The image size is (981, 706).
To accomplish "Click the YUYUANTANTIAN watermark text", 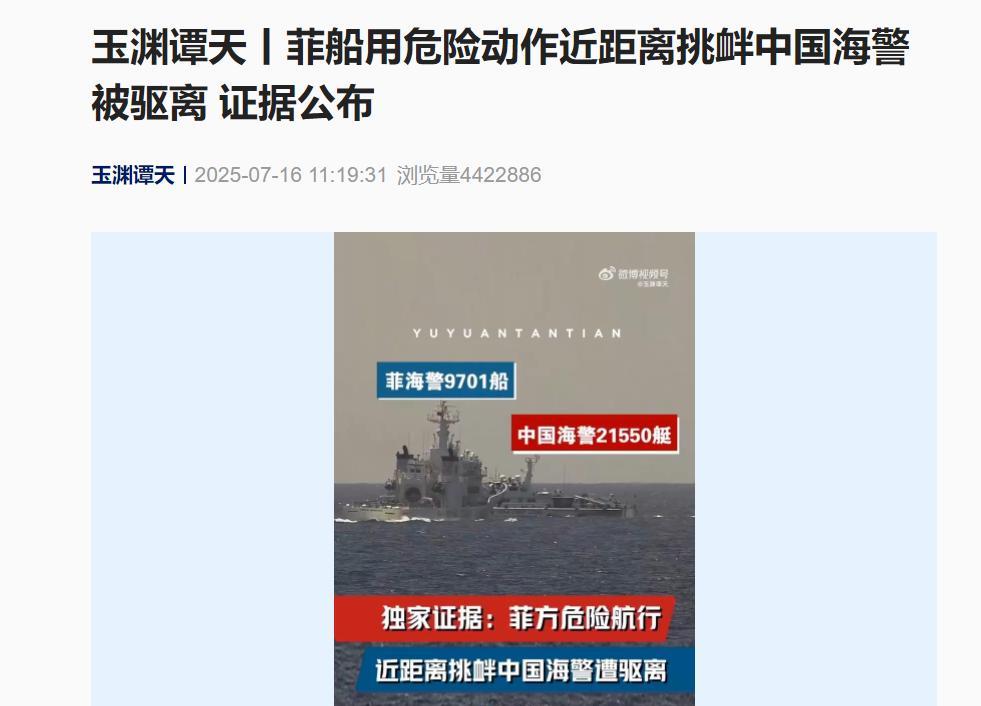I will tap(516, 334).
